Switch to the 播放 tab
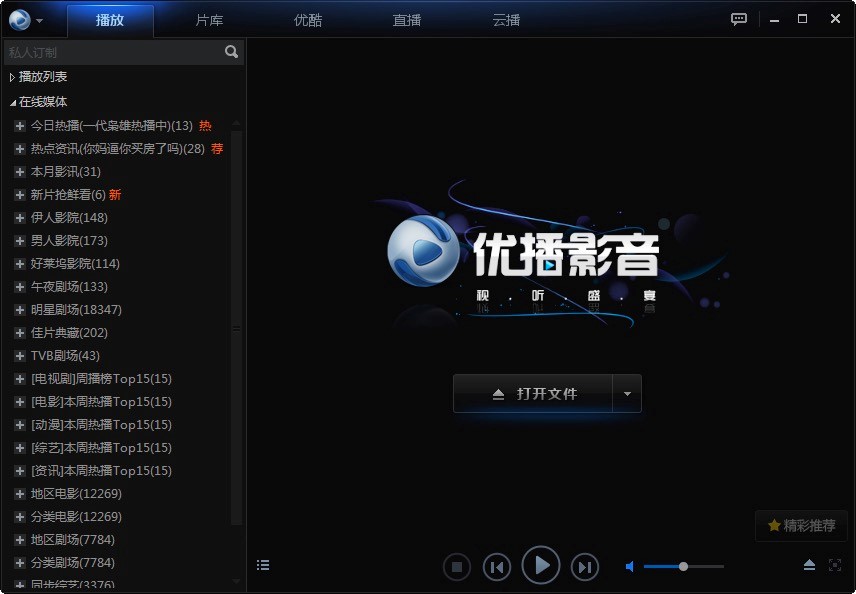856x594 pixels. pyautogui.click(x=110, y=20)
